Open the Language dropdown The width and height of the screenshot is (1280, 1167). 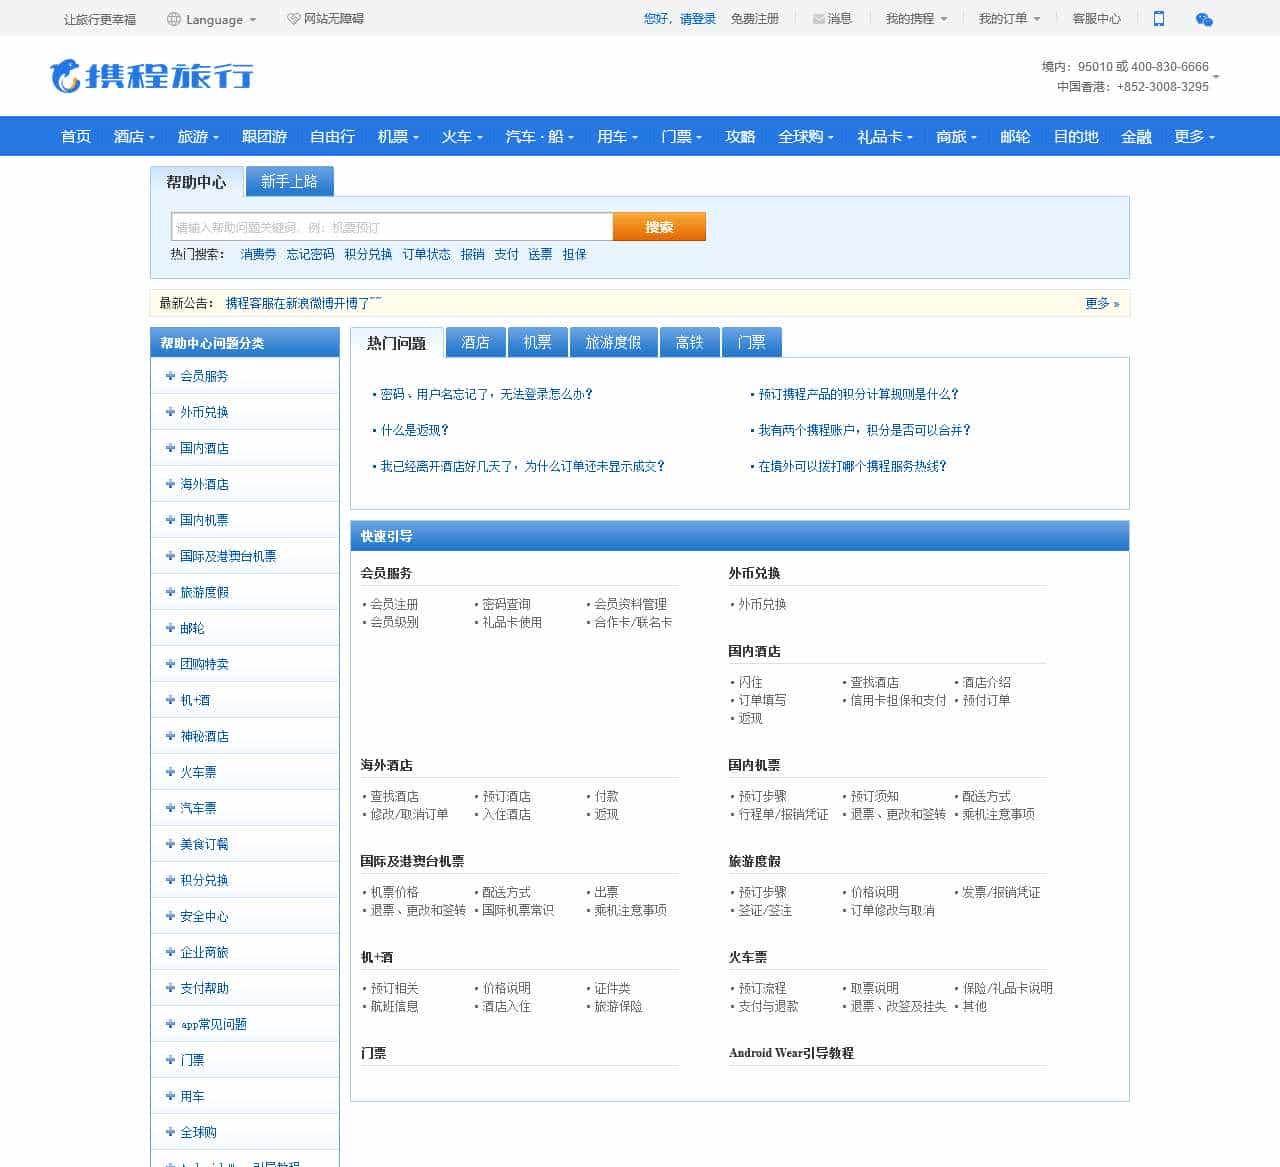212,19
